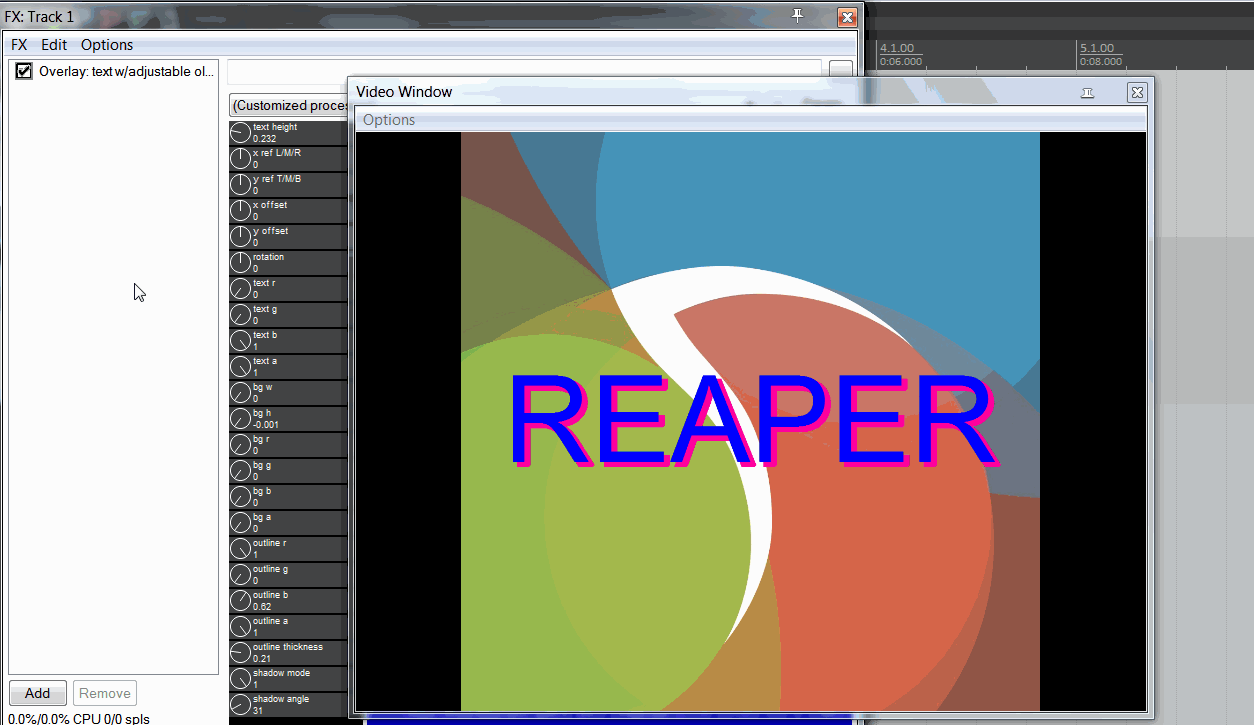Click the outline b knob

[240, 600]
